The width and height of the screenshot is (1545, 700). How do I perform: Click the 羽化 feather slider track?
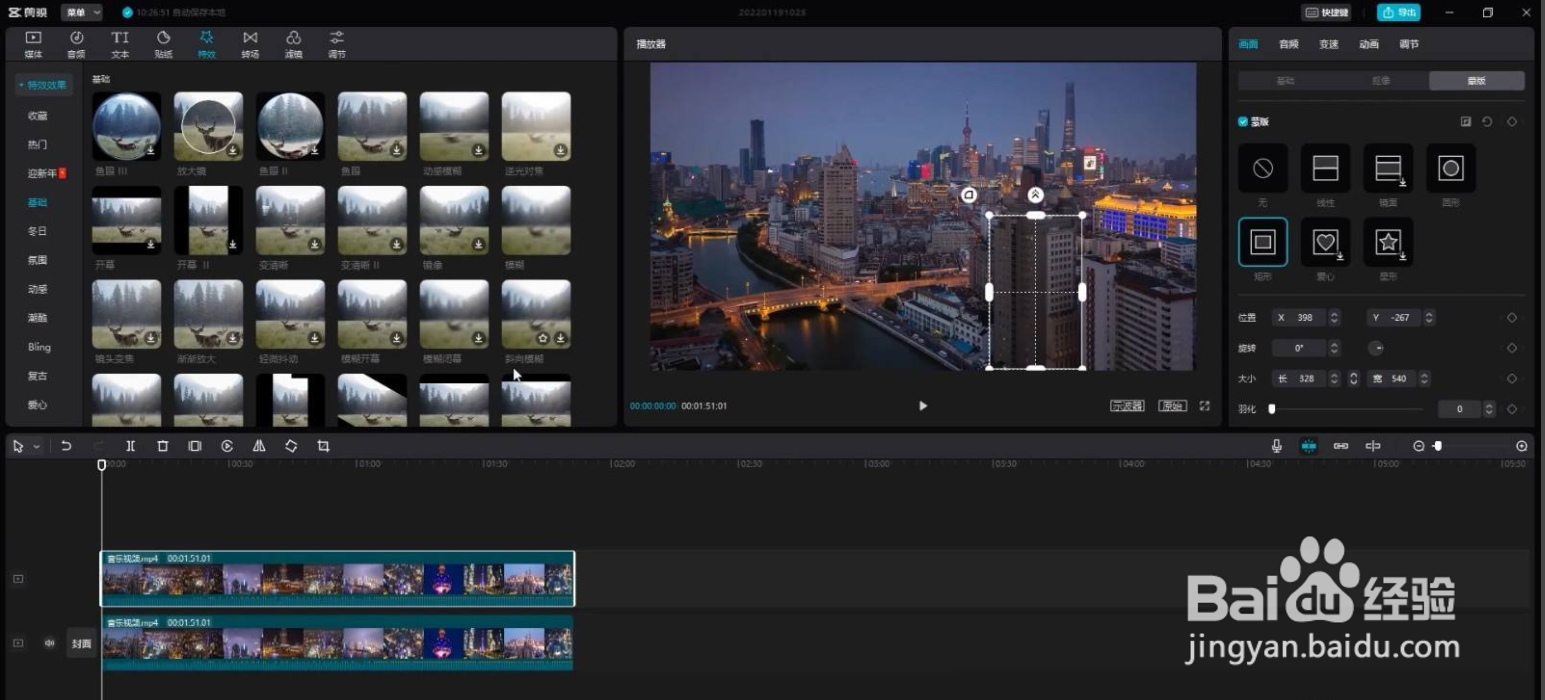click(x=1346, y=409)
